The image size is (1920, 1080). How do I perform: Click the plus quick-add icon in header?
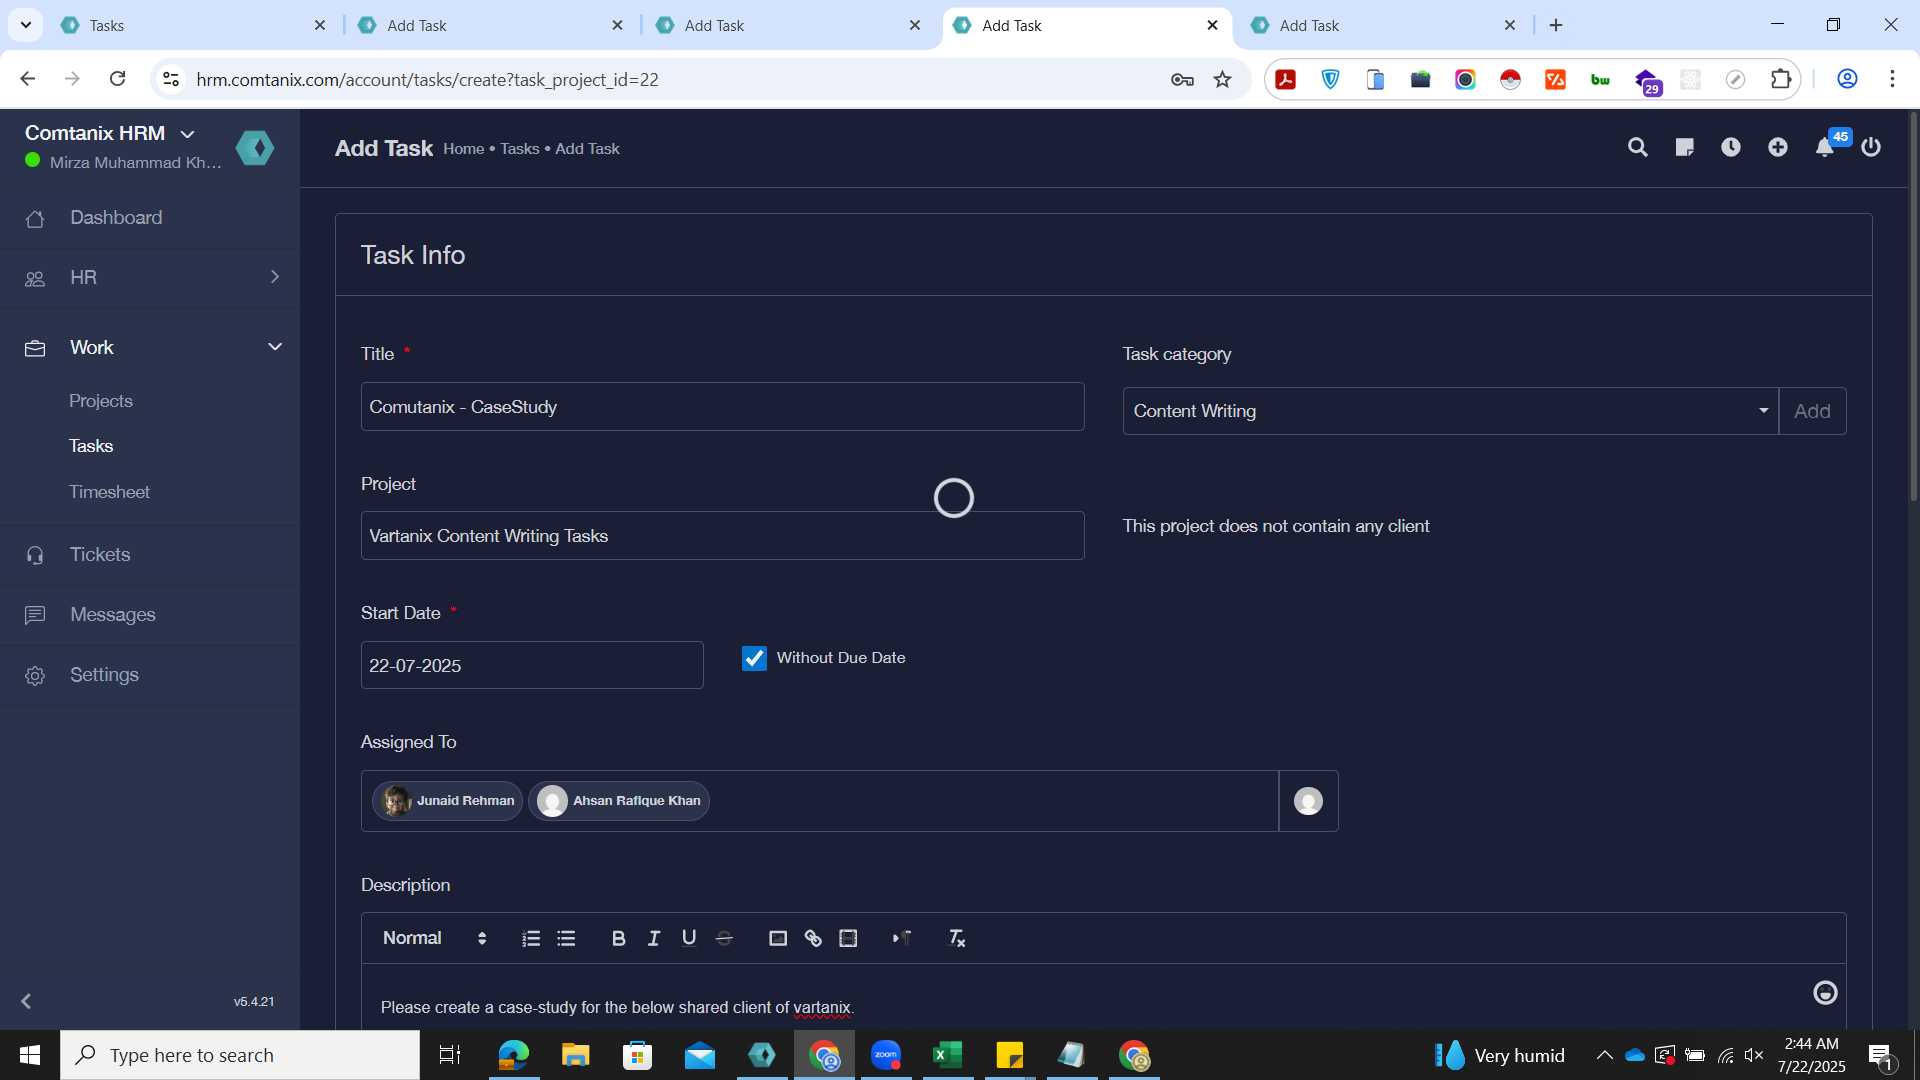1778,148
